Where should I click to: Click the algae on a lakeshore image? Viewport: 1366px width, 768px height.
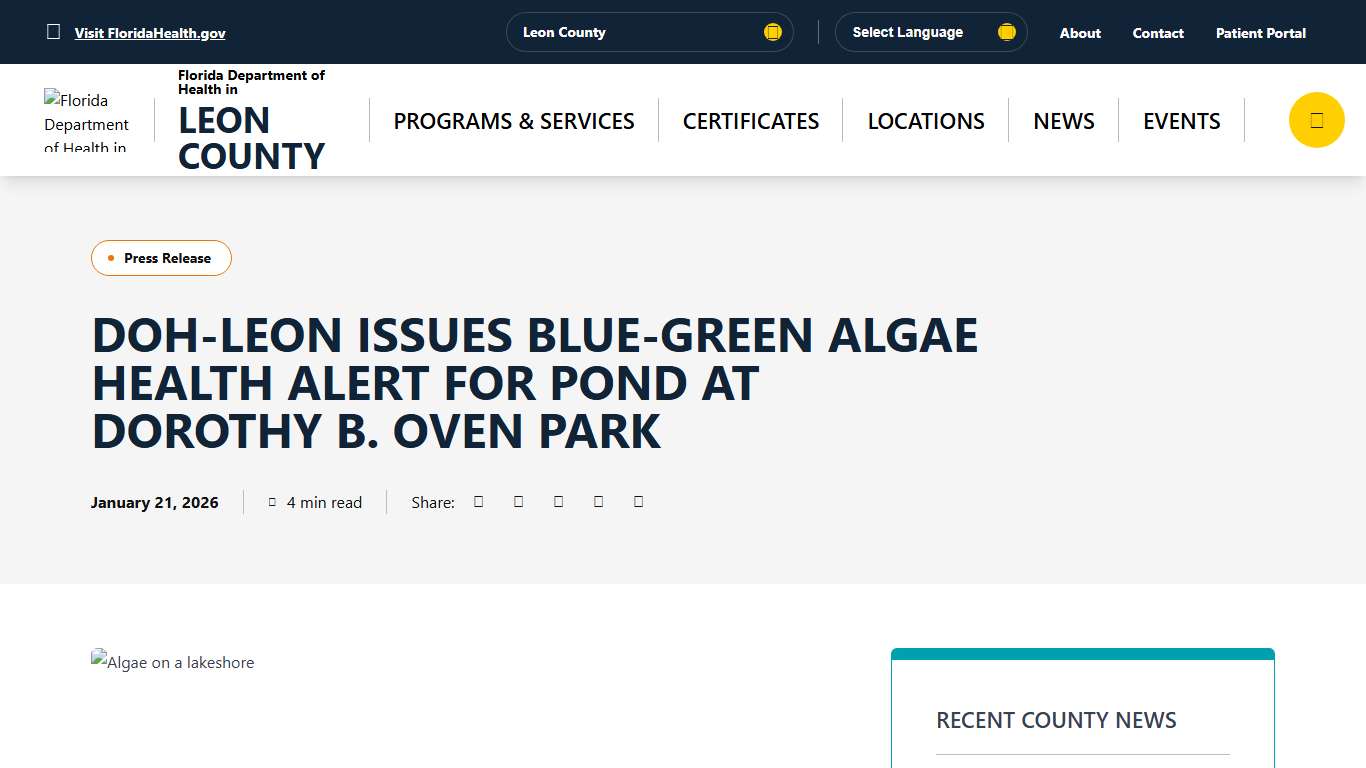[172, 661]
